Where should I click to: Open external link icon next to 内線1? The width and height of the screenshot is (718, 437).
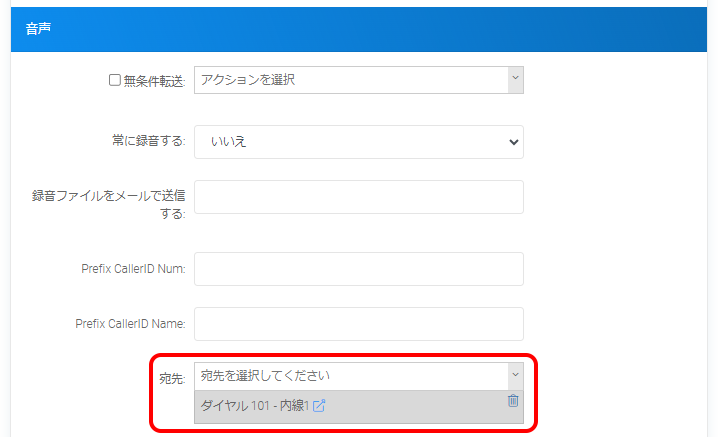point(320,406)
